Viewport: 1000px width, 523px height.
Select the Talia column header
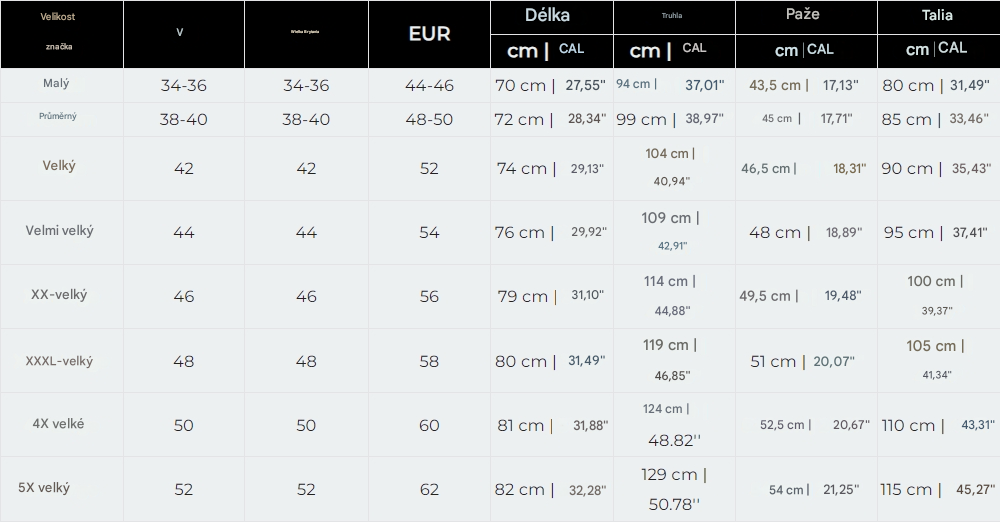click(937, 16)
